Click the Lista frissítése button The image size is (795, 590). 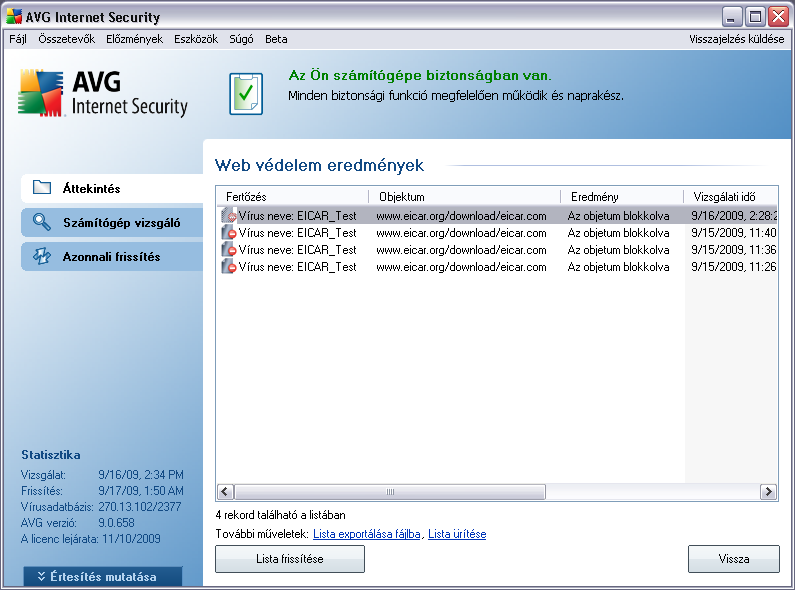(x=290, y=559)
